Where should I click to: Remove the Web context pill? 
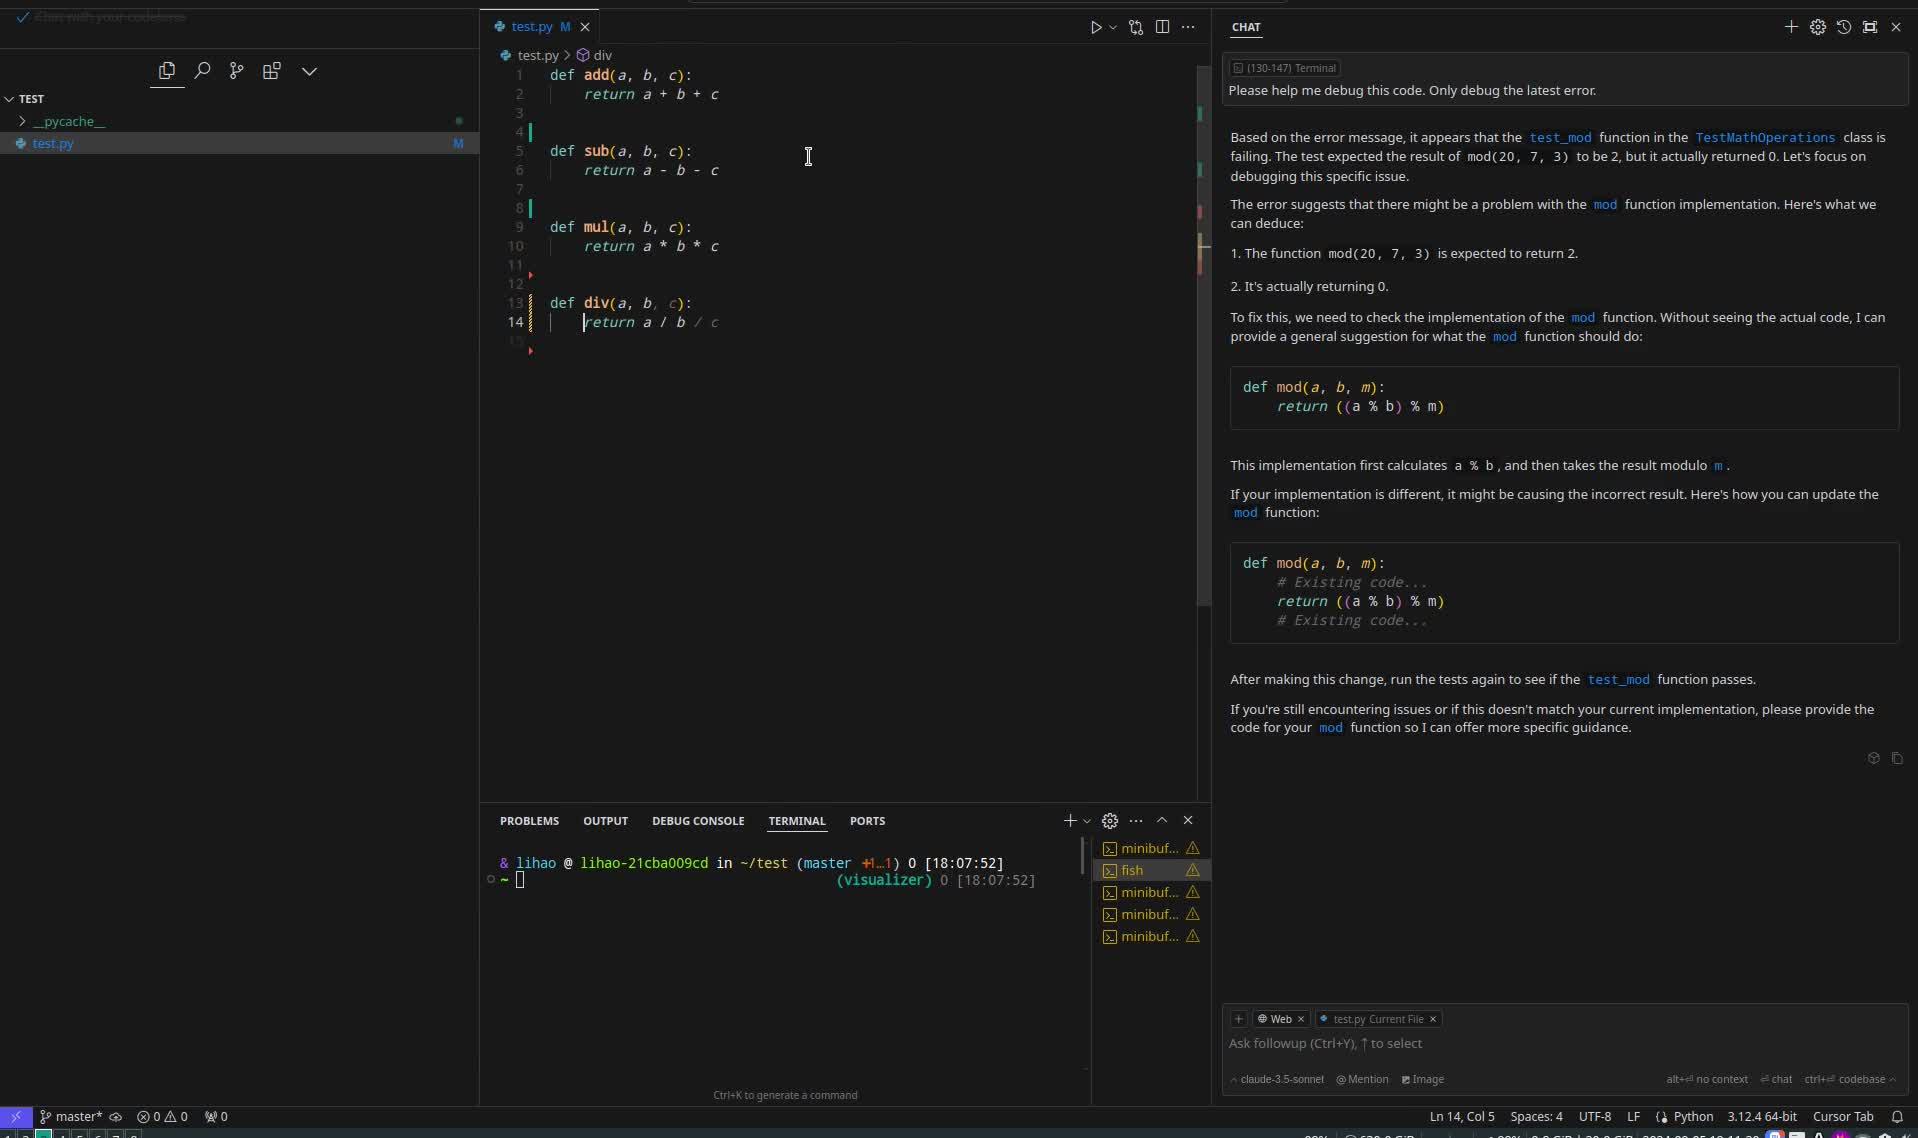[x=1301, y=1020]
